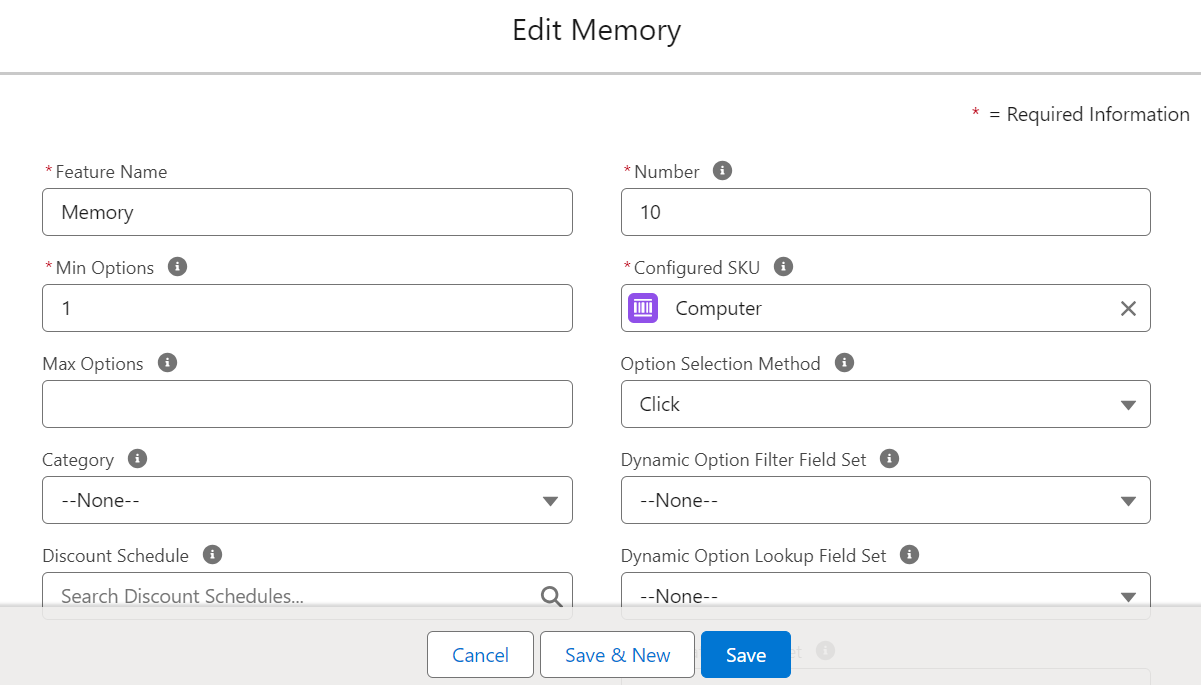
Task: Click into the Feature Name field
Action: tap(307, 212)
